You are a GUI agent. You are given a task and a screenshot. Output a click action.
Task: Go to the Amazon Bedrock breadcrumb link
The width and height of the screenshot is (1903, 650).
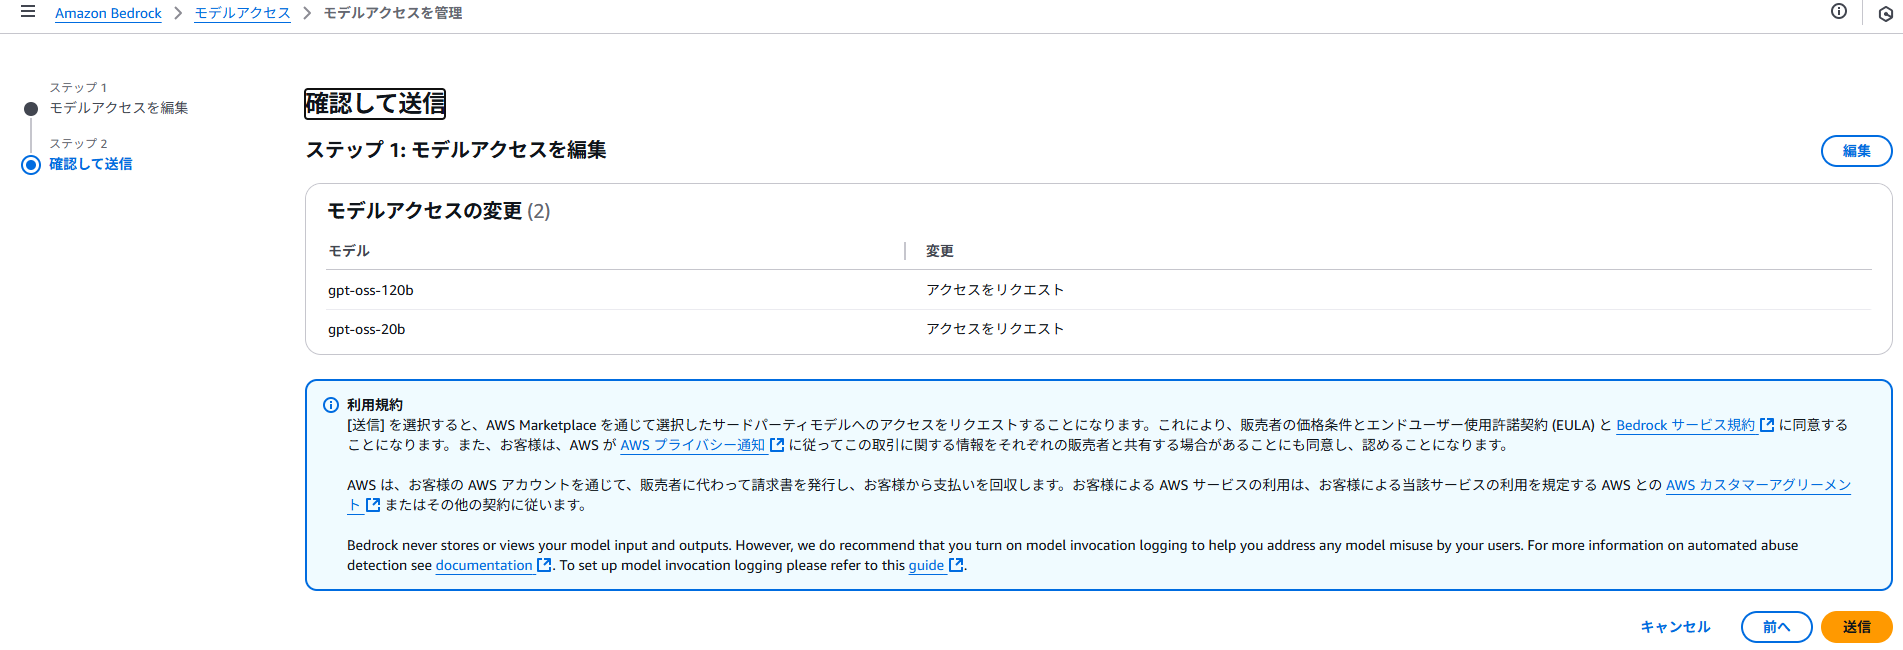(108, 13)
